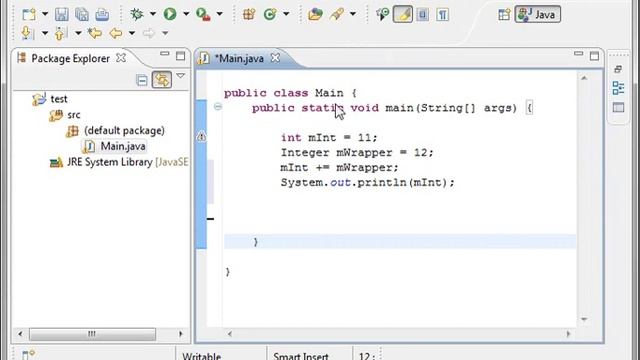Screen dimensions: 640x360
Task: Open the Package Explorer view menu triangle
Action: click(x=180, y=76)
